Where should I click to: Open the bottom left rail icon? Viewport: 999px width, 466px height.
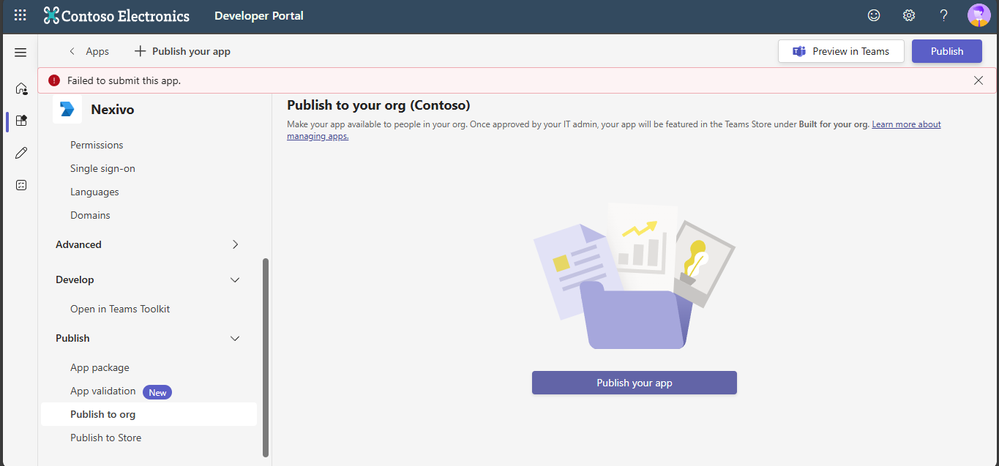click(x=21, y=186)
